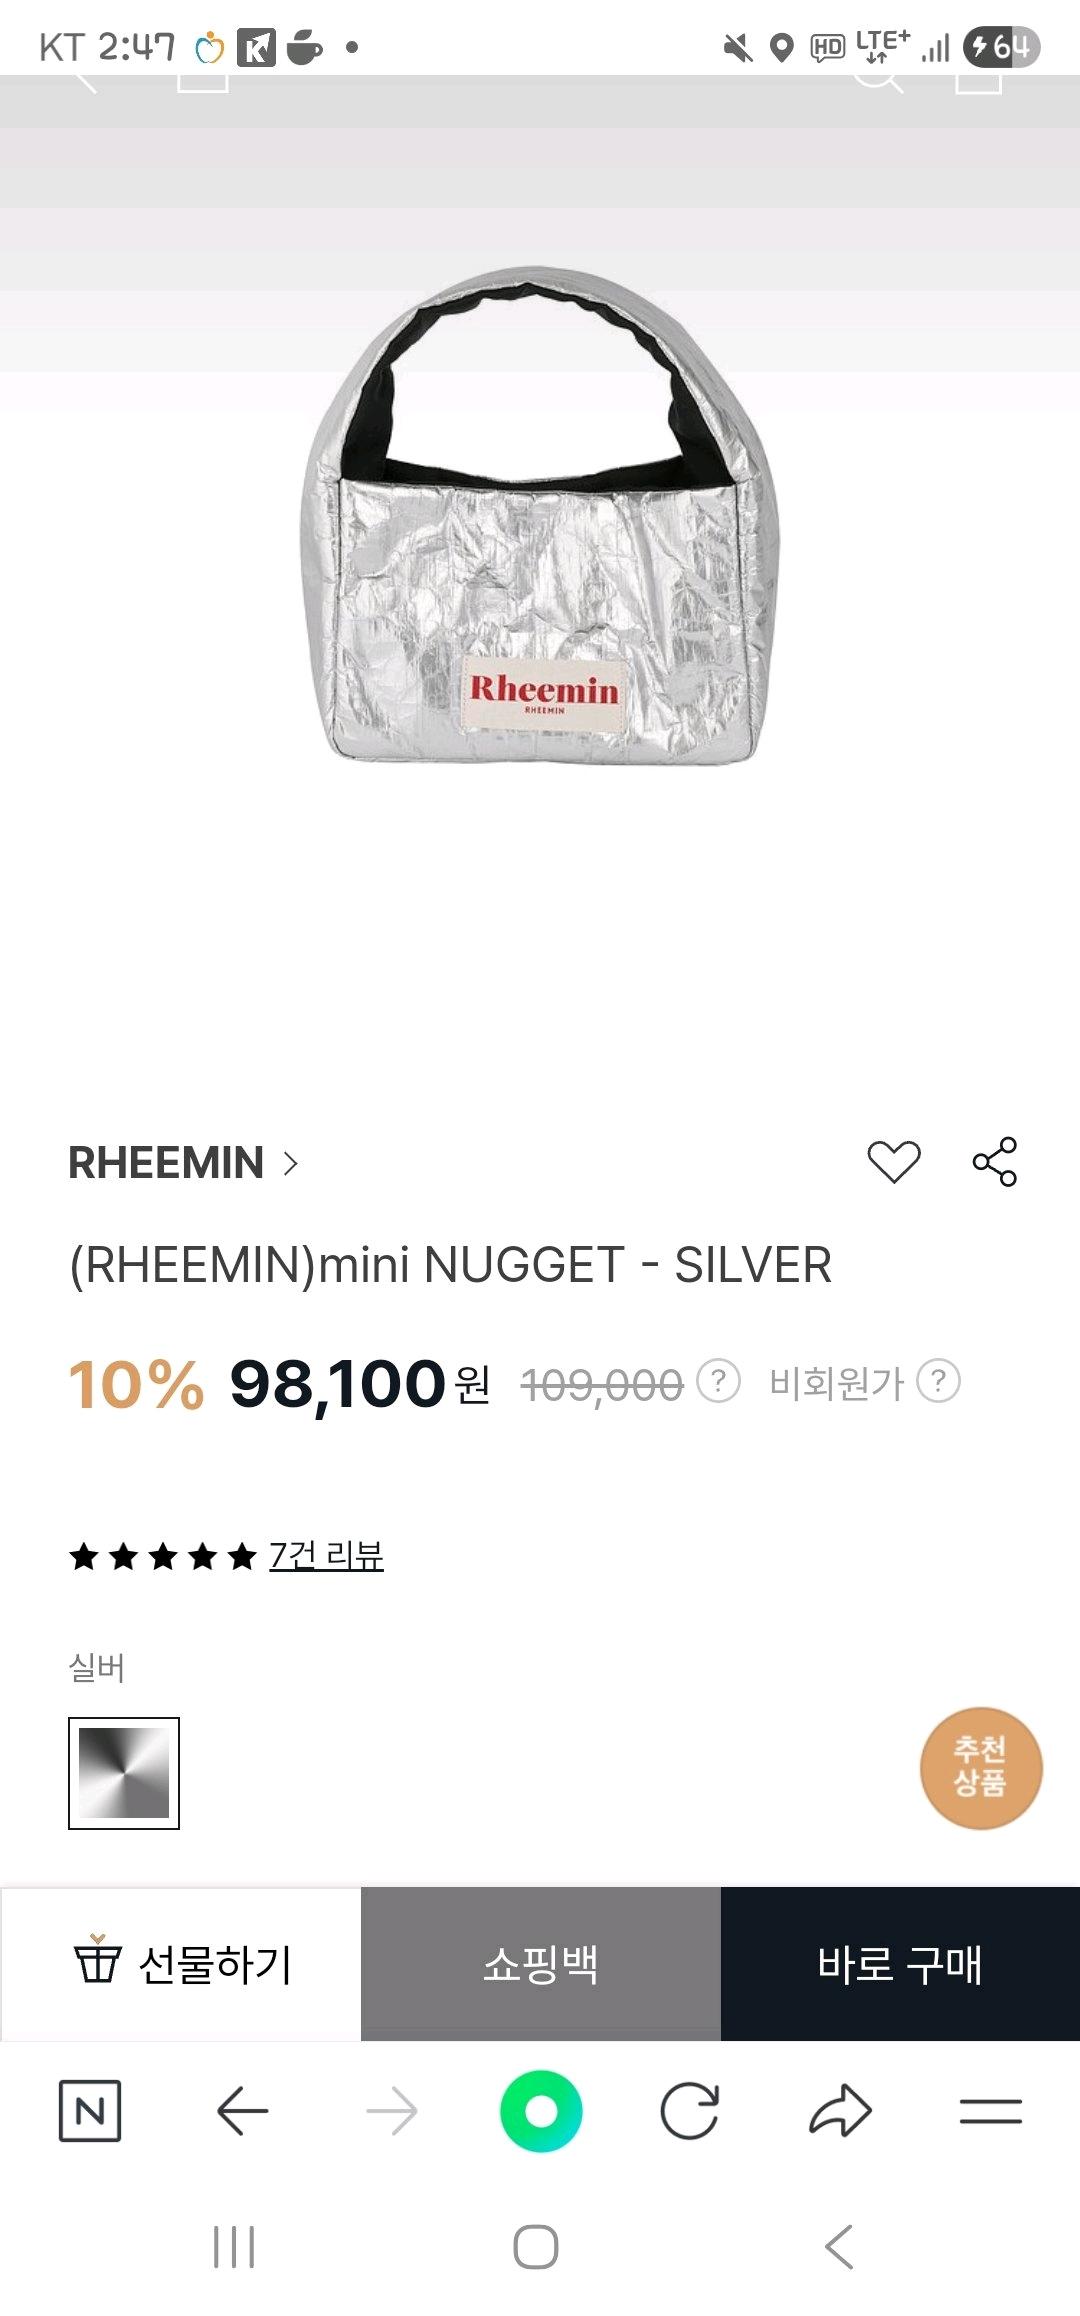The height and width of the screenshot is (2316, 1080).
Task: Open the share icon next to heart
Action: click(x=995, y=1161)
